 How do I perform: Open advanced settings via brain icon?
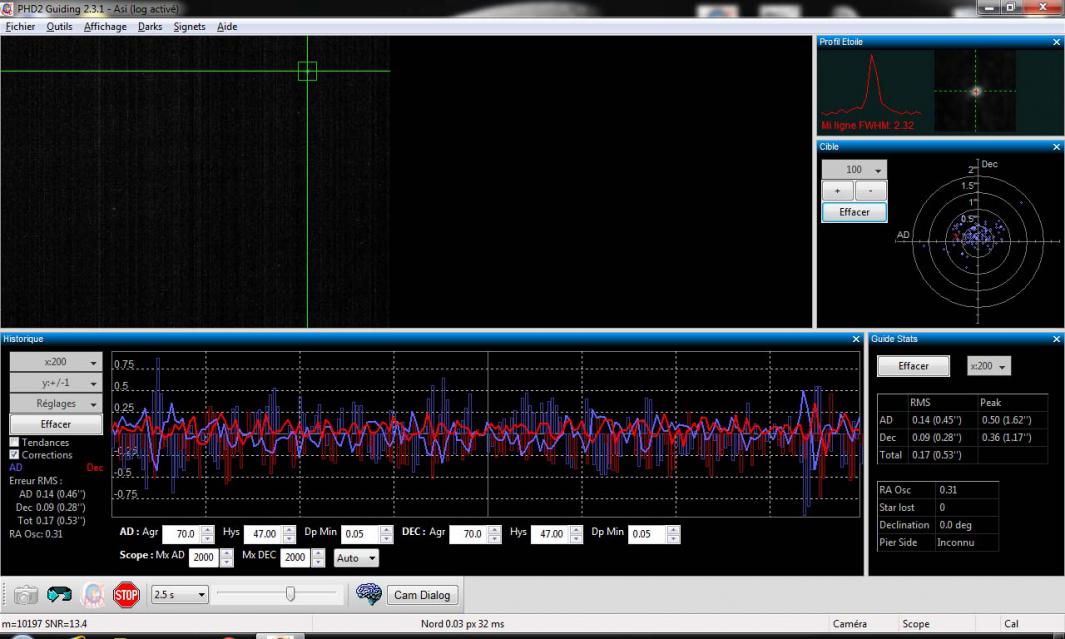coord(369,595)
